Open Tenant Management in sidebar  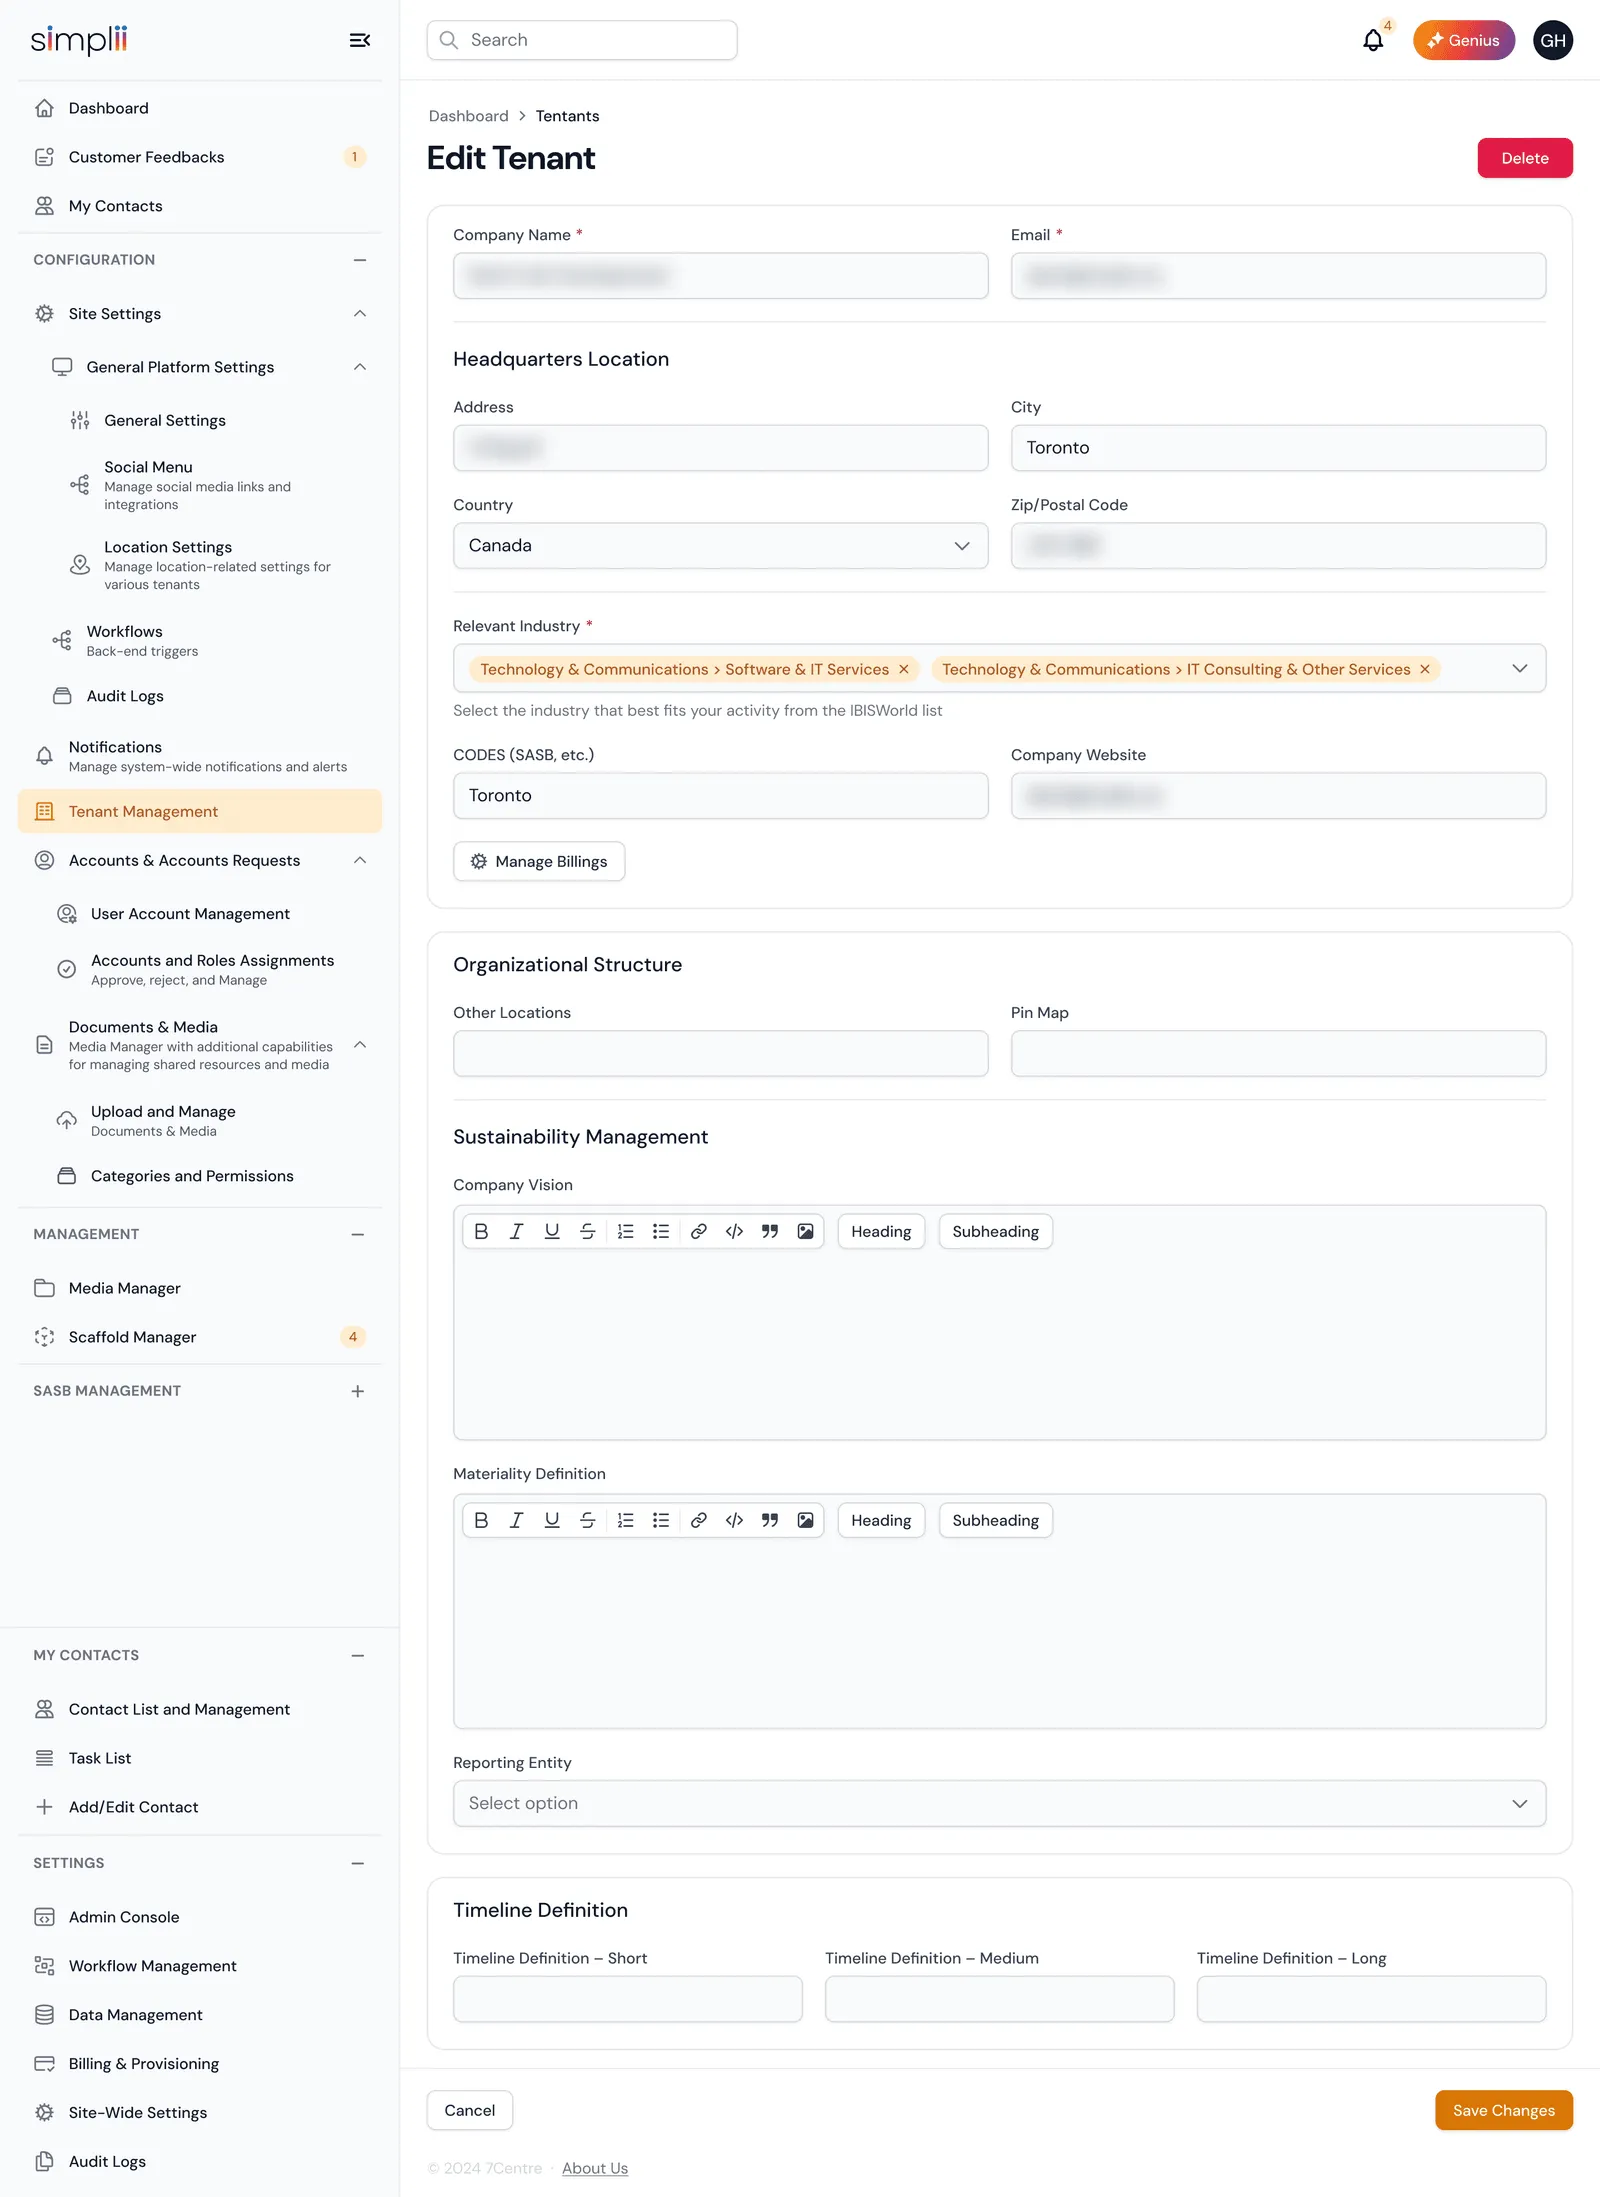pos(200,811)
